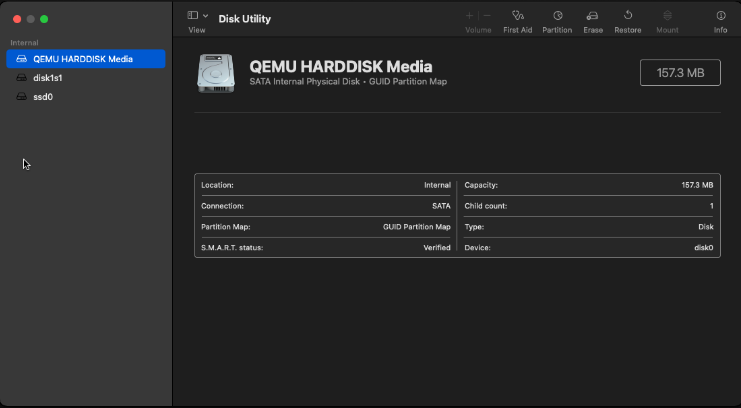Remove a volume with minus button

click(x=487, y=16)
